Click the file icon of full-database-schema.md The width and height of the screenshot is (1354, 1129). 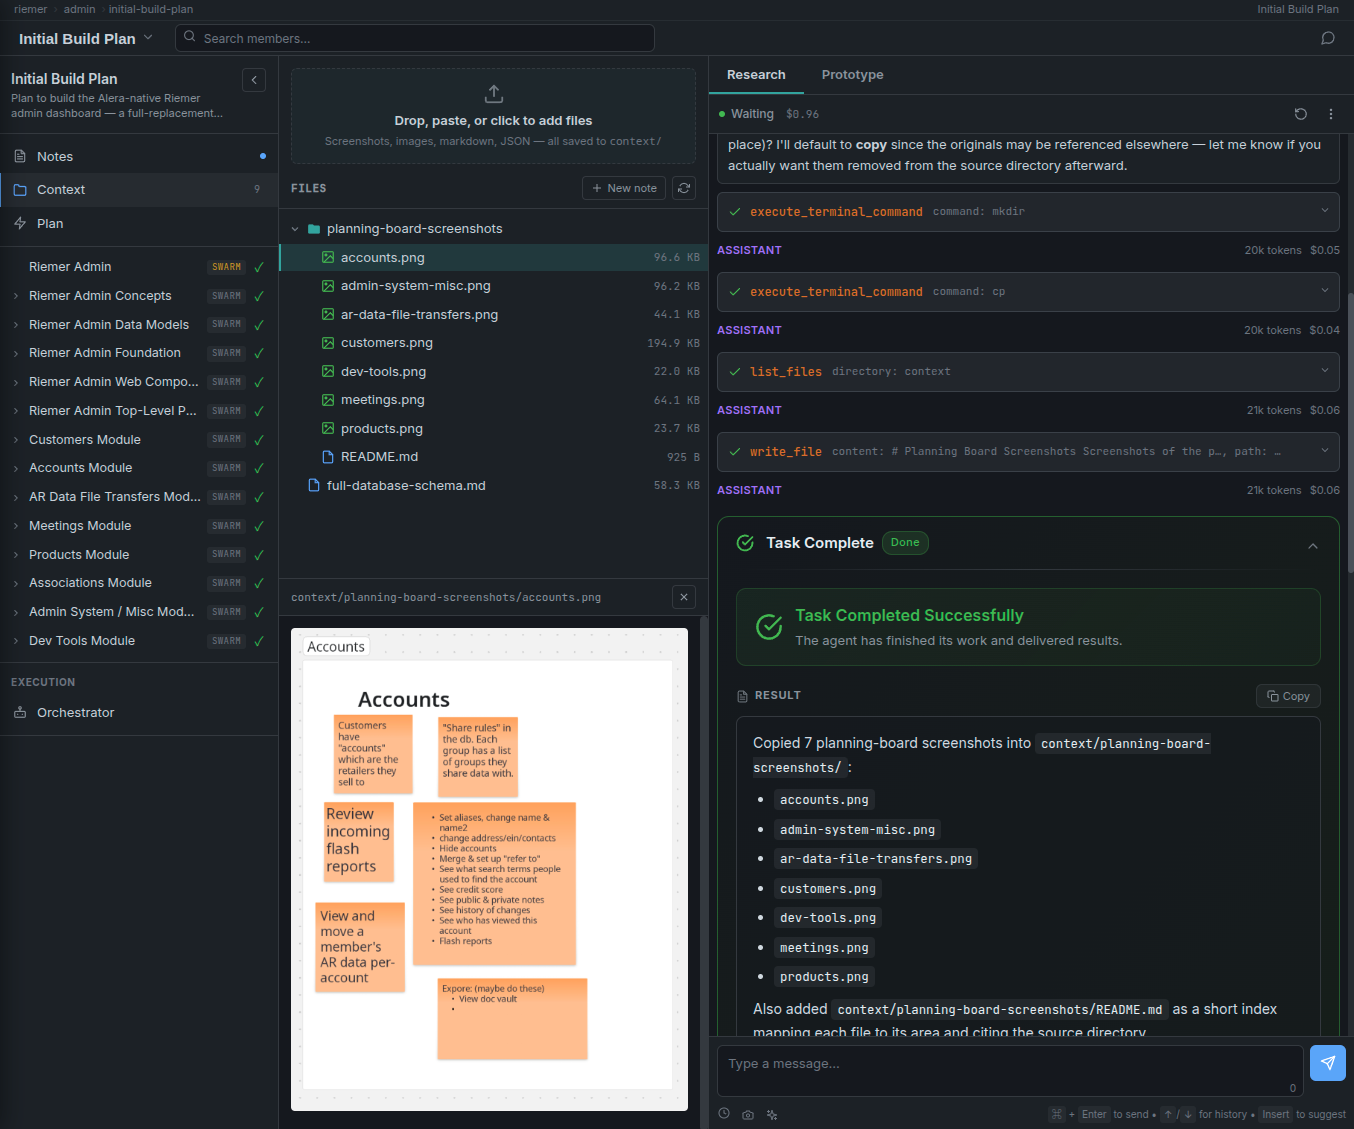tap(314, 485)
